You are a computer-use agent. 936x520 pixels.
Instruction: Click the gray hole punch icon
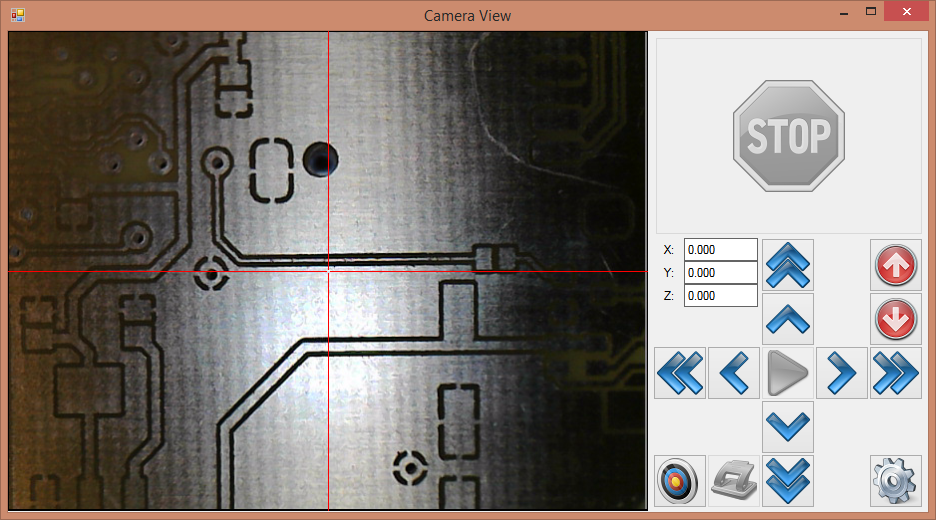point(734,481)
